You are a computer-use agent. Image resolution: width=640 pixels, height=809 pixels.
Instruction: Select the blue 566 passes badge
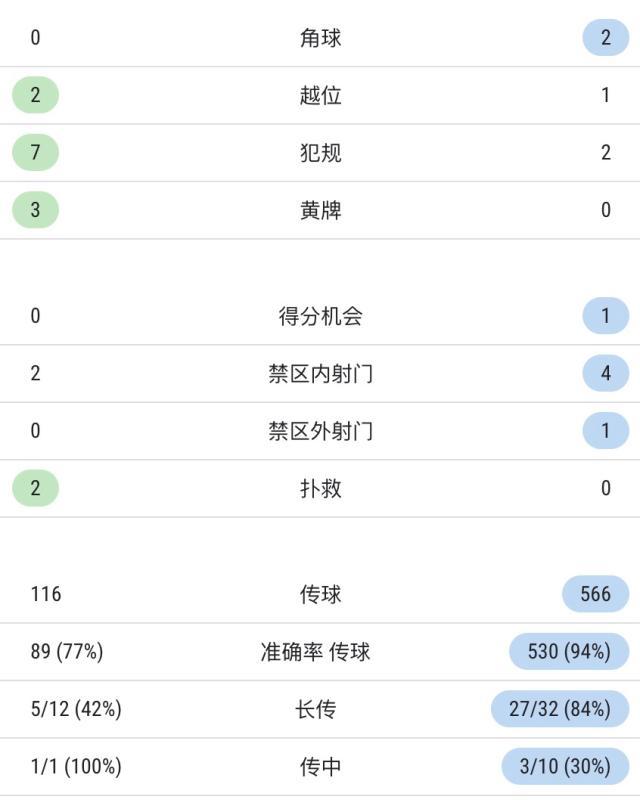pos(595,594)
